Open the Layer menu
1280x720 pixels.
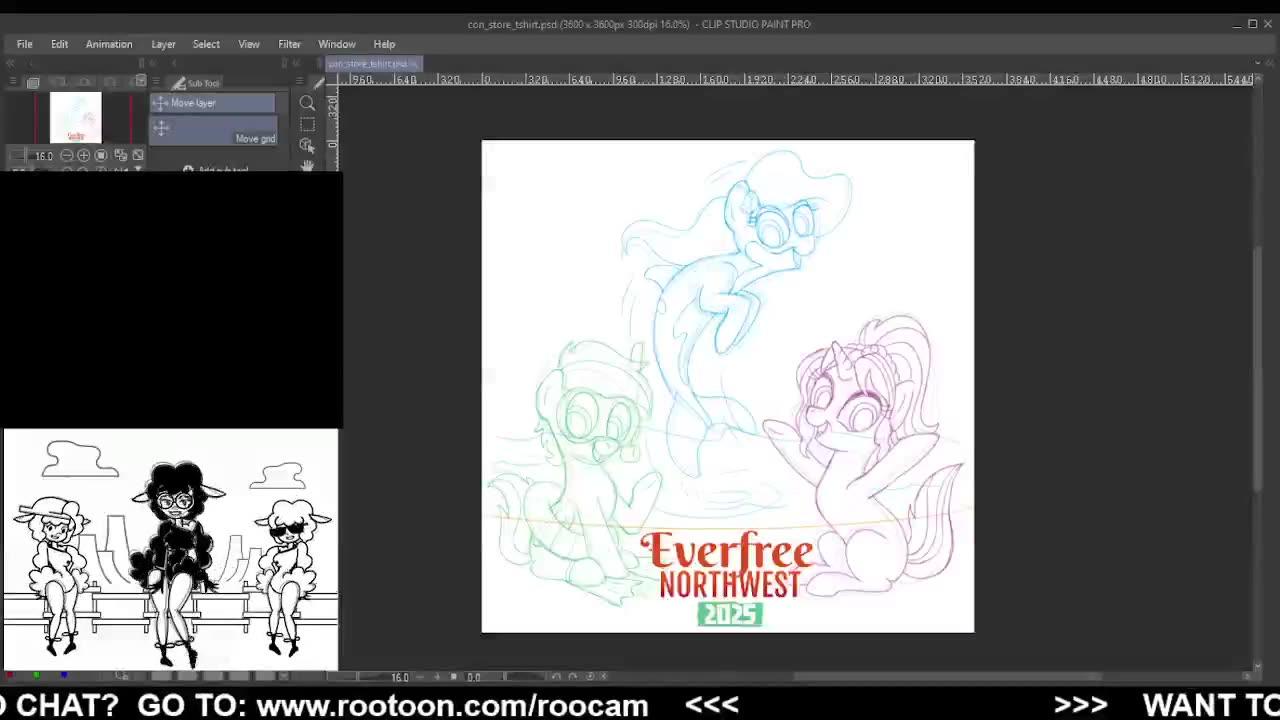163,44
